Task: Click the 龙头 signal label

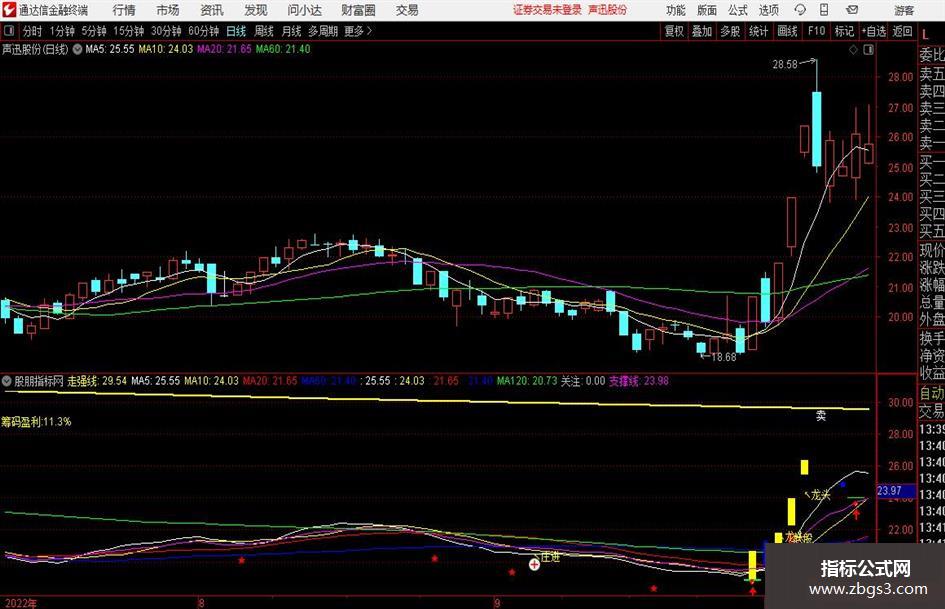Action: tap(820, 495)
